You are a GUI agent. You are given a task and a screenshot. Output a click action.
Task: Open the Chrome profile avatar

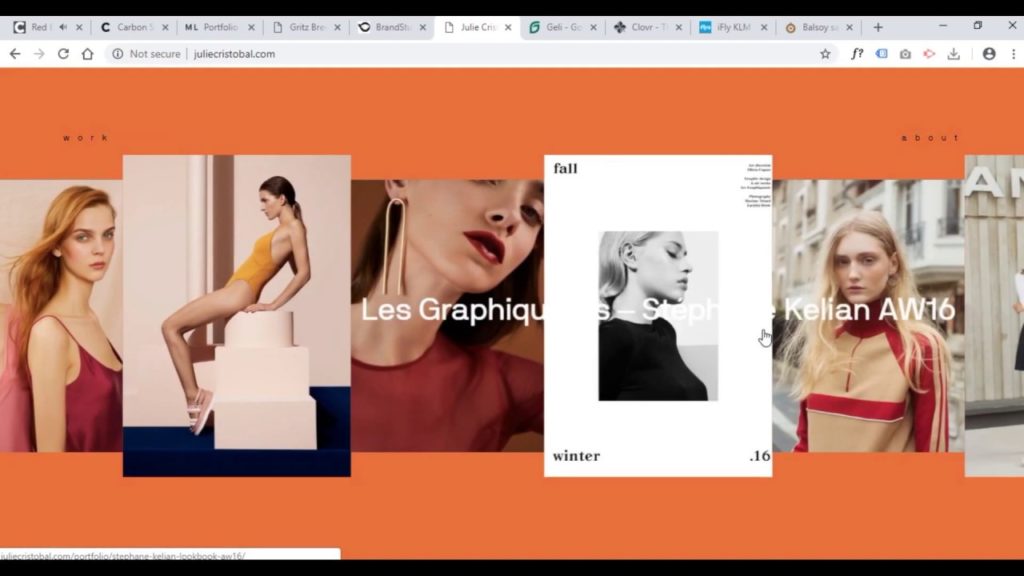(x=989, y=54)
